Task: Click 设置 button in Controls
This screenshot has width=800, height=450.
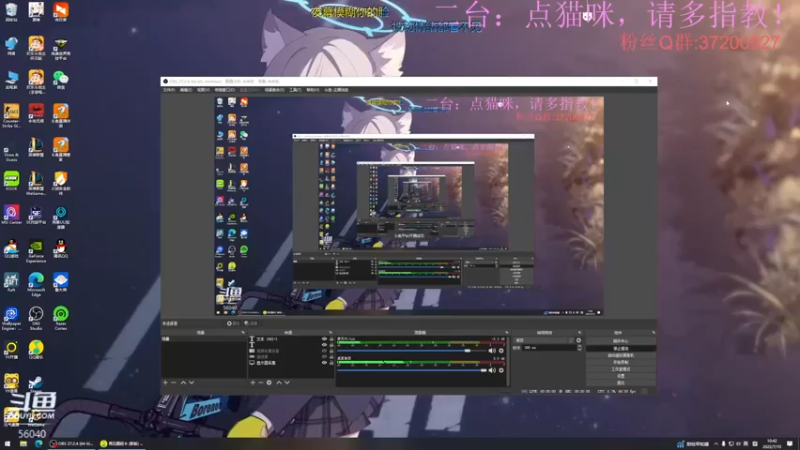Action: click(620, 376)
